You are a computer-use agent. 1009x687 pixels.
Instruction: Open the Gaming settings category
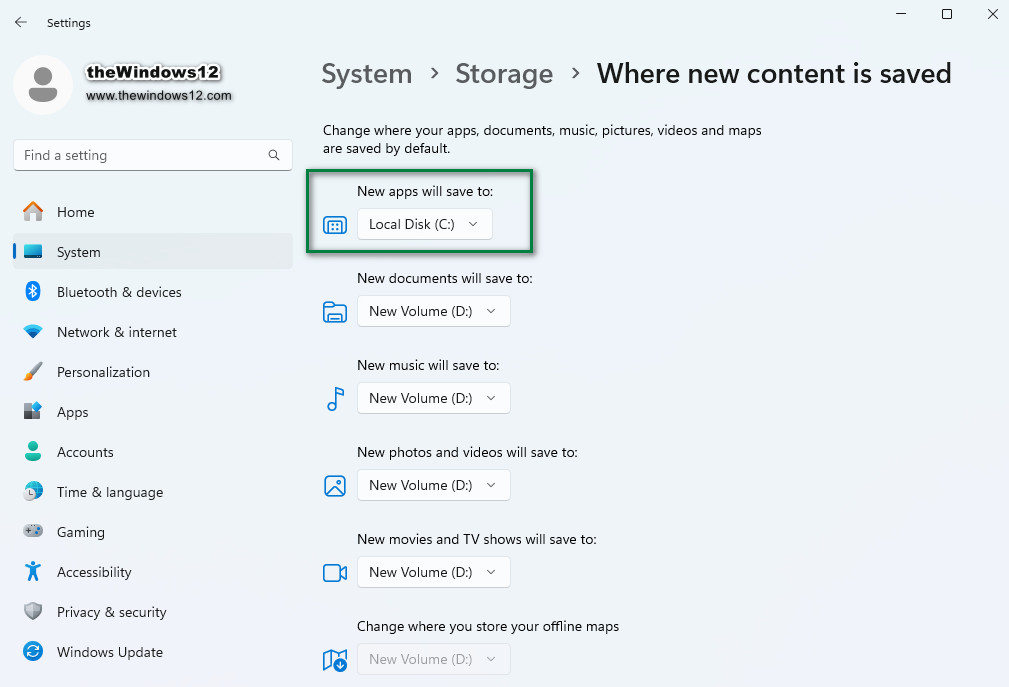pos(153,531)
